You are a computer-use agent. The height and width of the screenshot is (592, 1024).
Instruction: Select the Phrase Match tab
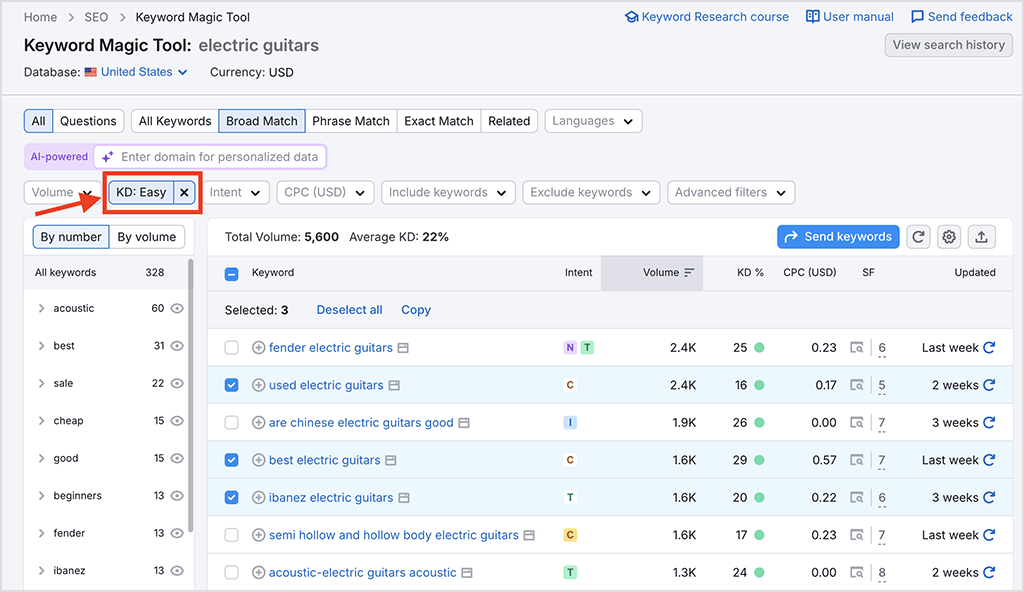pyautogui.click(x=351, y=121)
